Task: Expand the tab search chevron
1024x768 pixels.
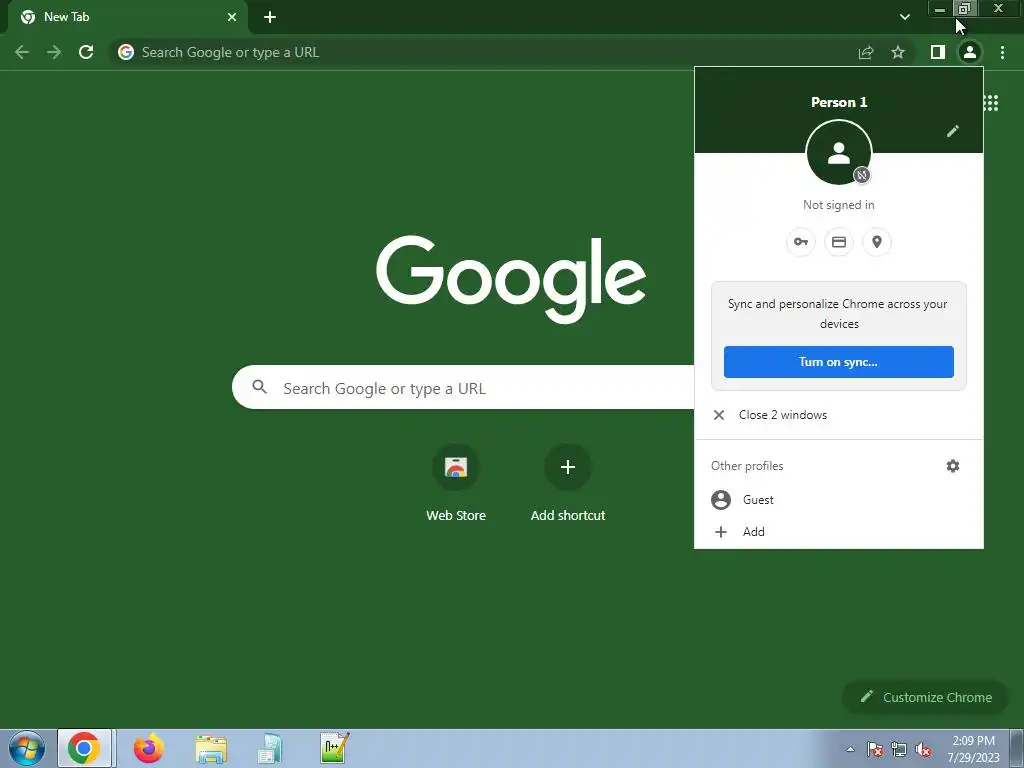Action: [x=904, y=17]
